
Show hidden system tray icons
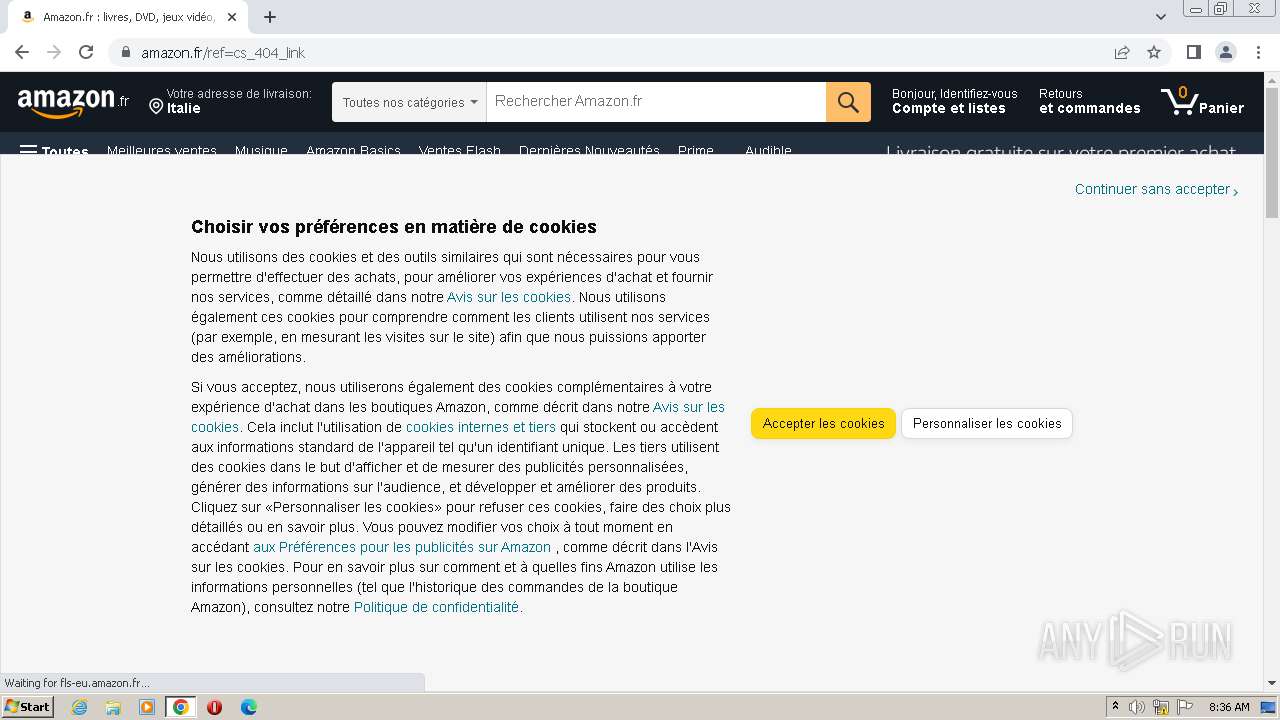(x=1115, y=707)
